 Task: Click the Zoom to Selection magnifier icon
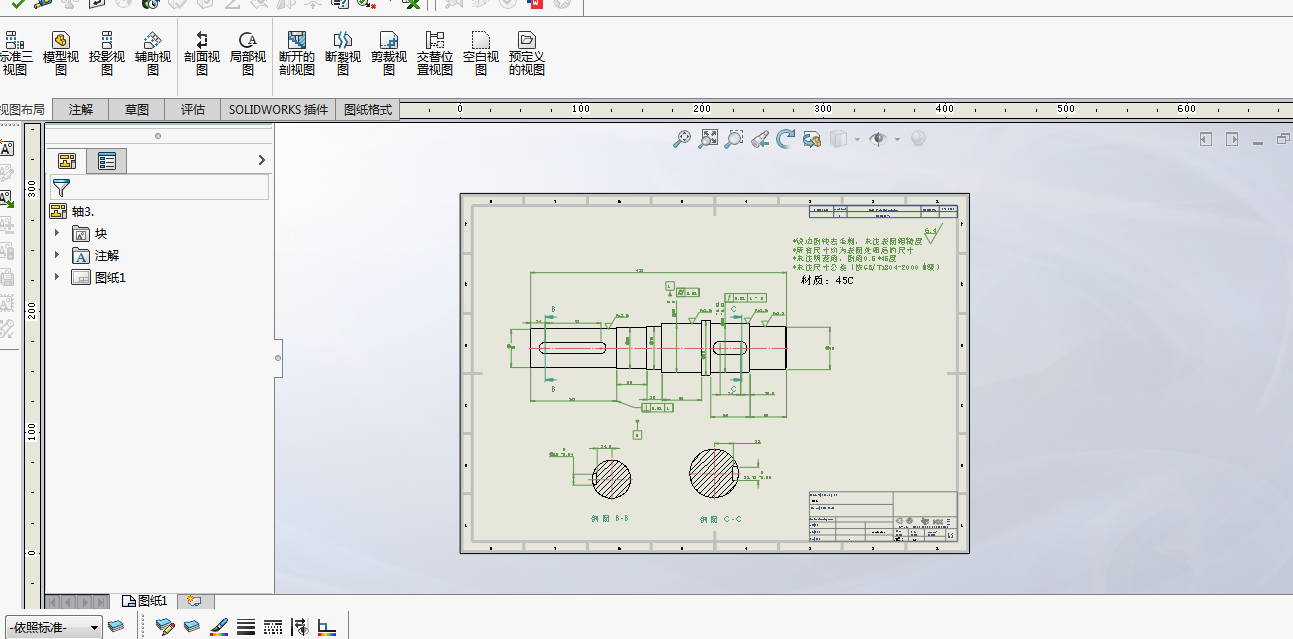[x=734, y=140]
